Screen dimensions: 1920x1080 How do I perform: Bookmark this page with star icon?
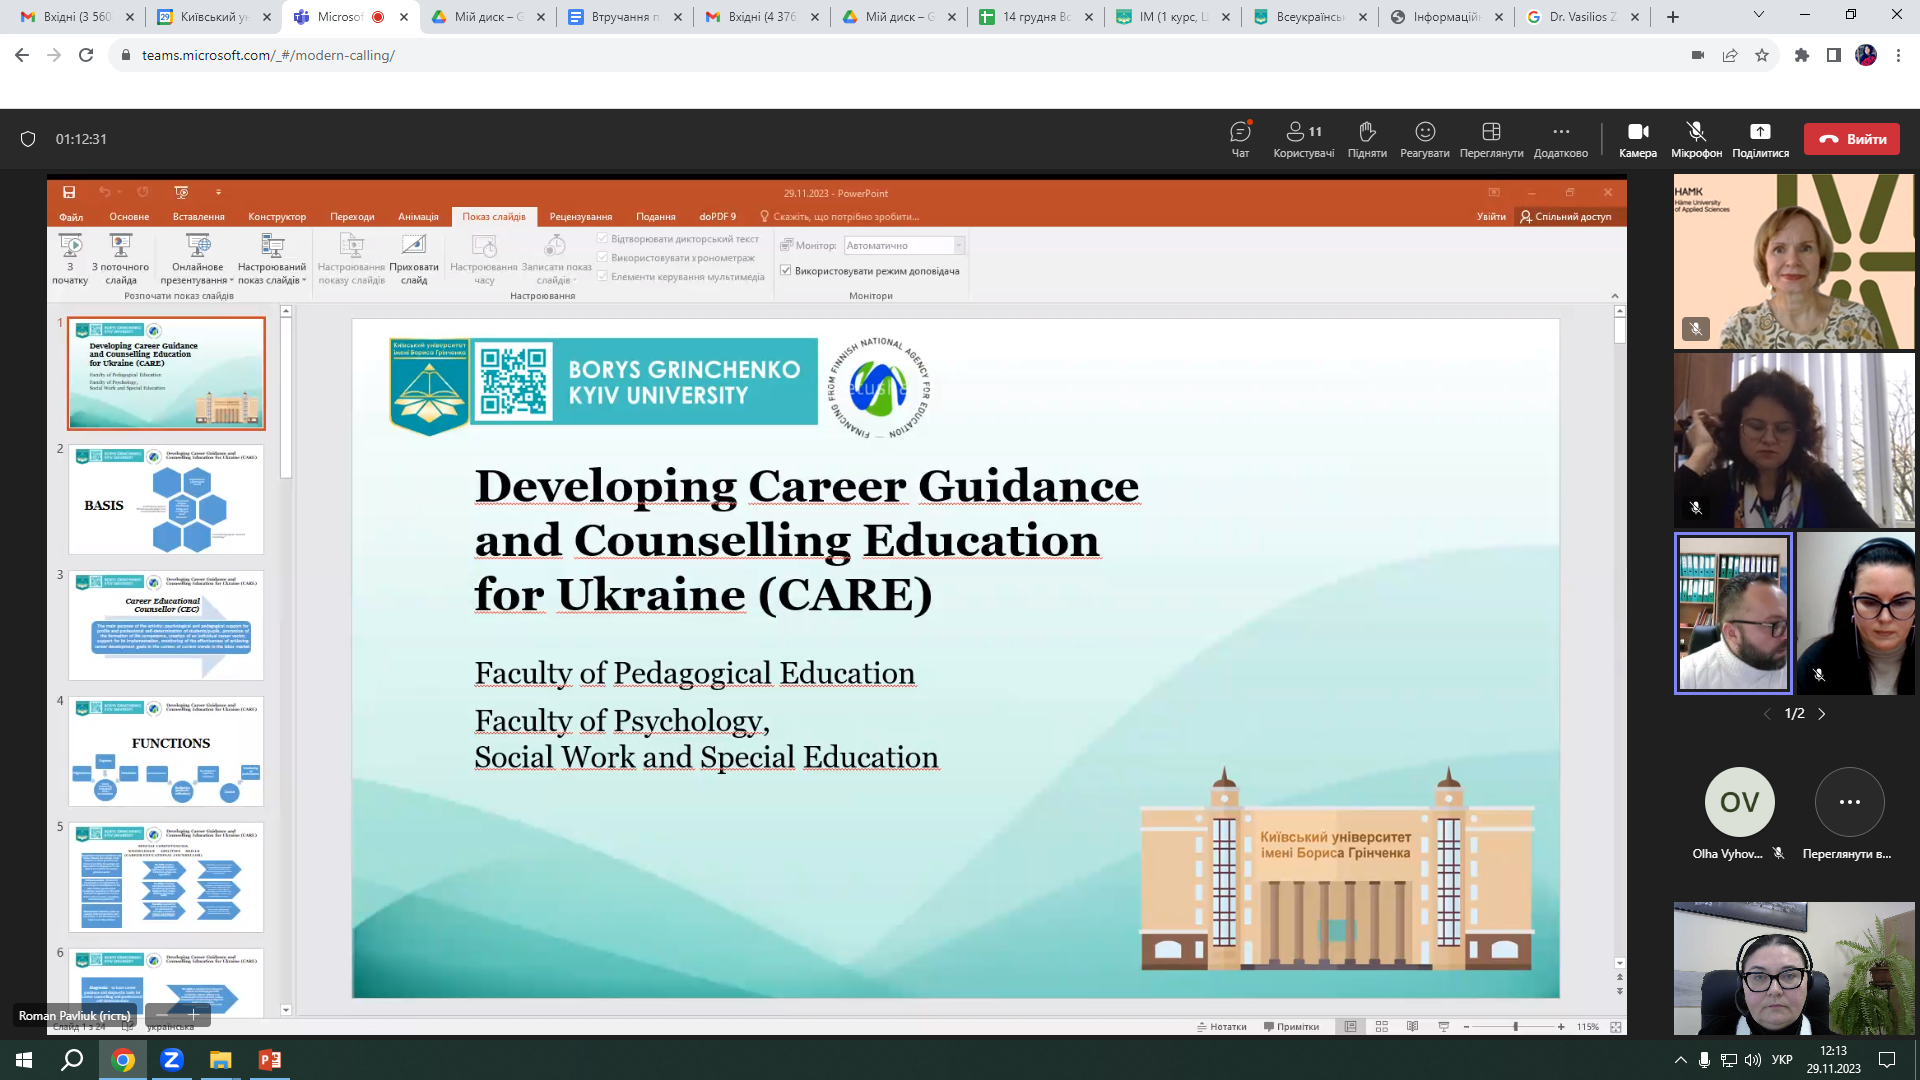coord(1762,55)
